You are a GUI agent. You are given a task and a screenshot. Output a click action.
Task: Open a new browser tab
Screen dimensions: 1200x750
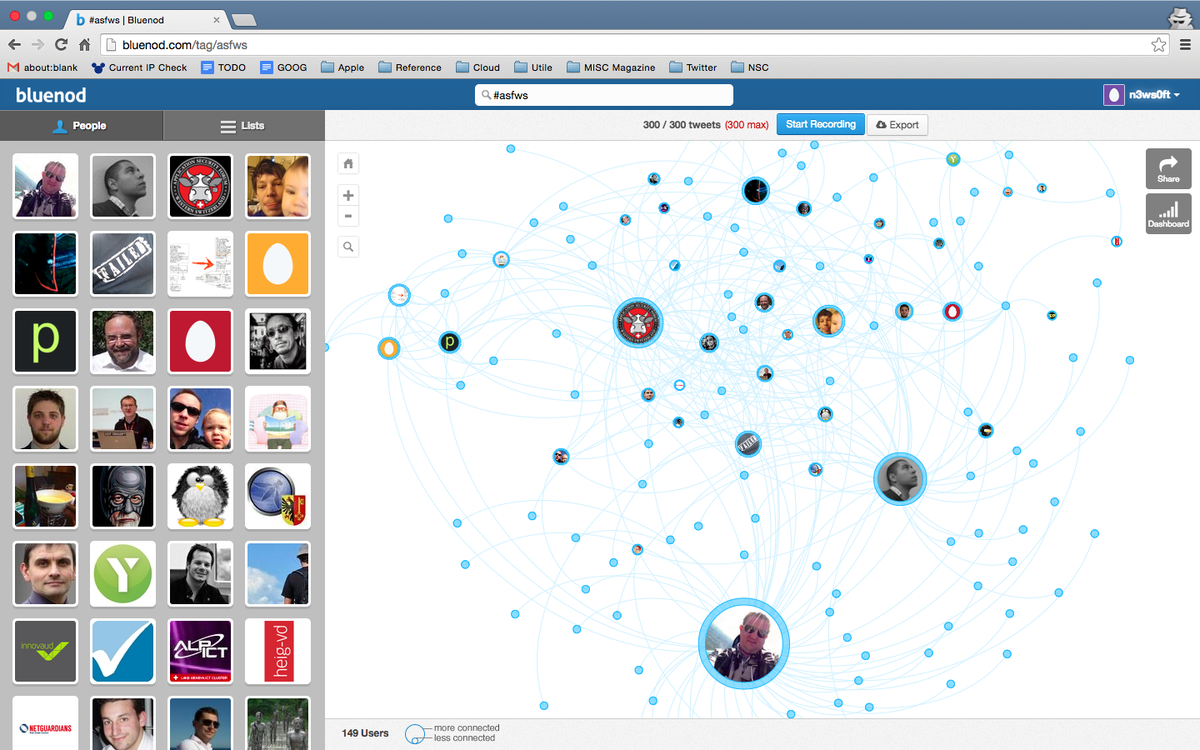point(243,19)
